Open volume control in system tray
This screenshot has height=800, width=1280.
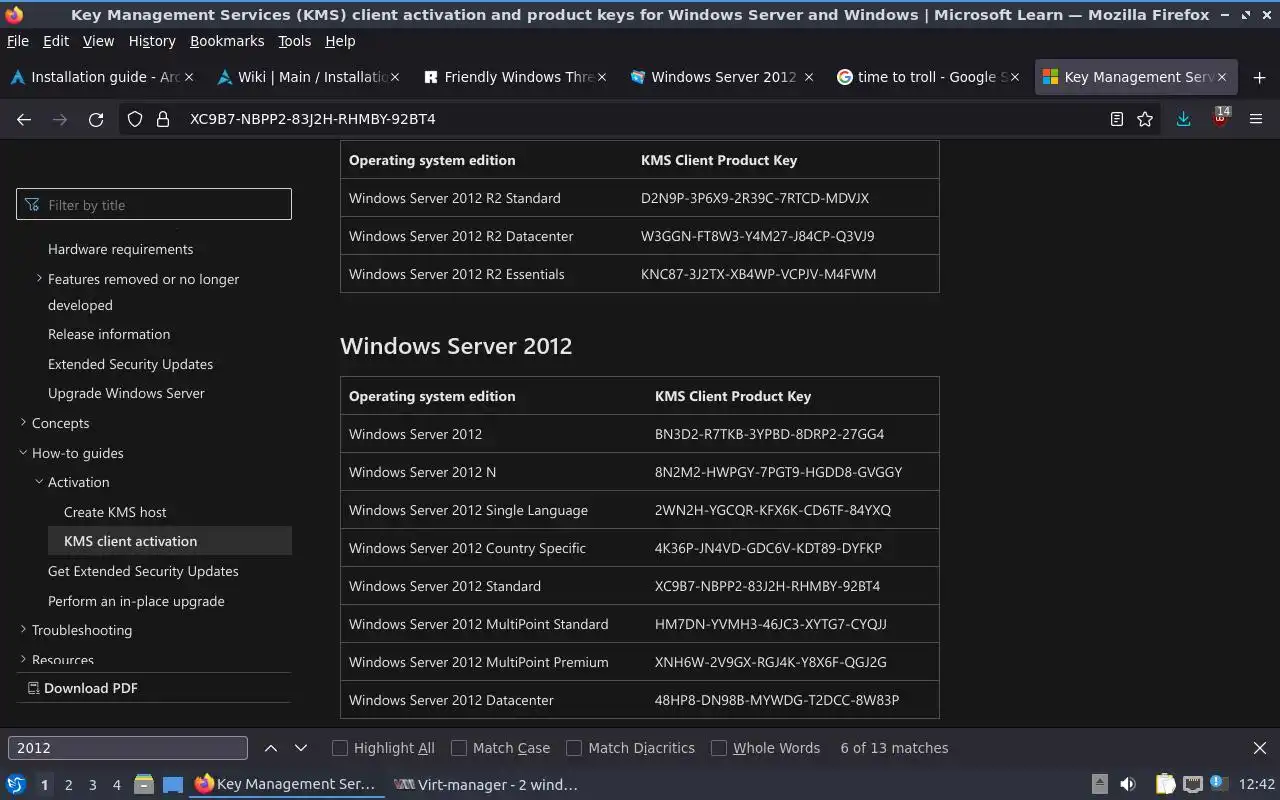[1128, 785]
